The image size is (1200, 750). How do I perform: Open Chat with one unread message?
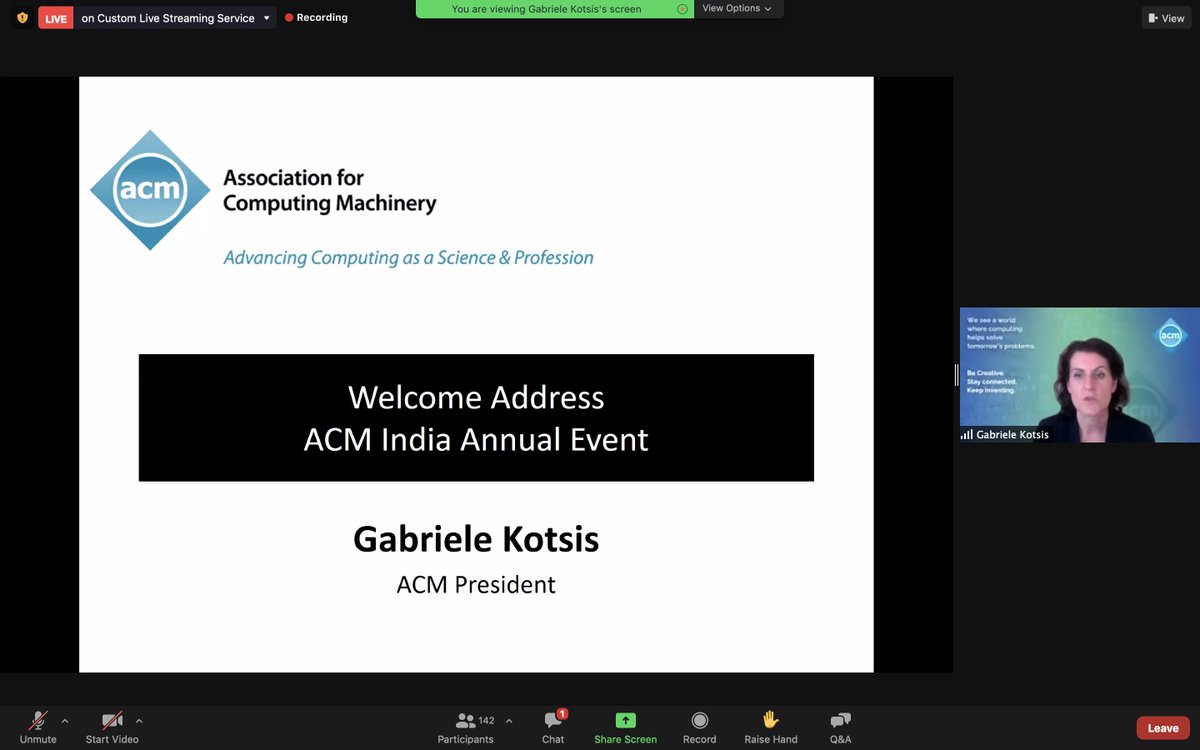(x=553, y=727)
